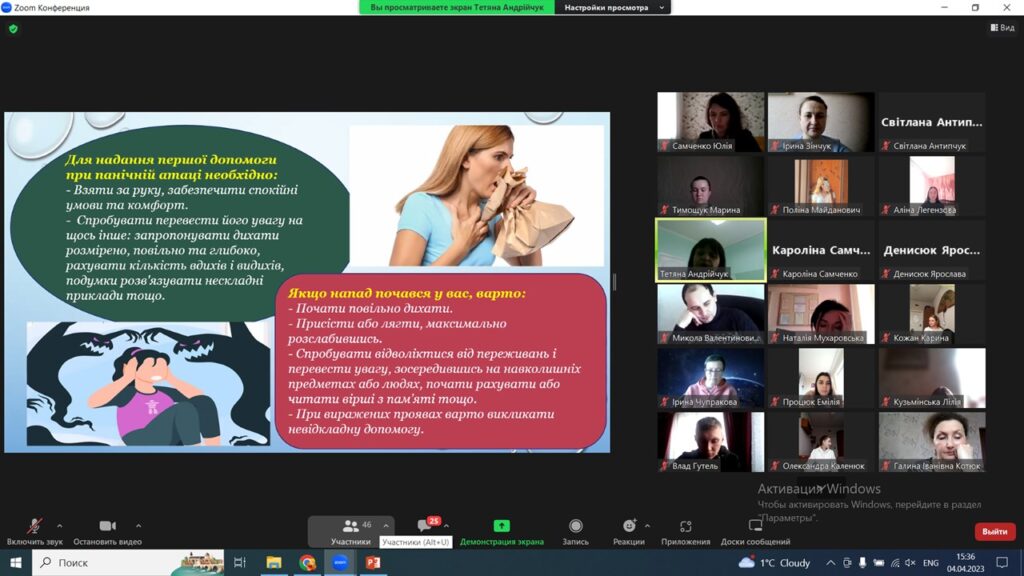This screenshot has width=1024, height=576.
Task: Start recording with the Запись button
Action: pyautogui.click(x=575, y=527)
